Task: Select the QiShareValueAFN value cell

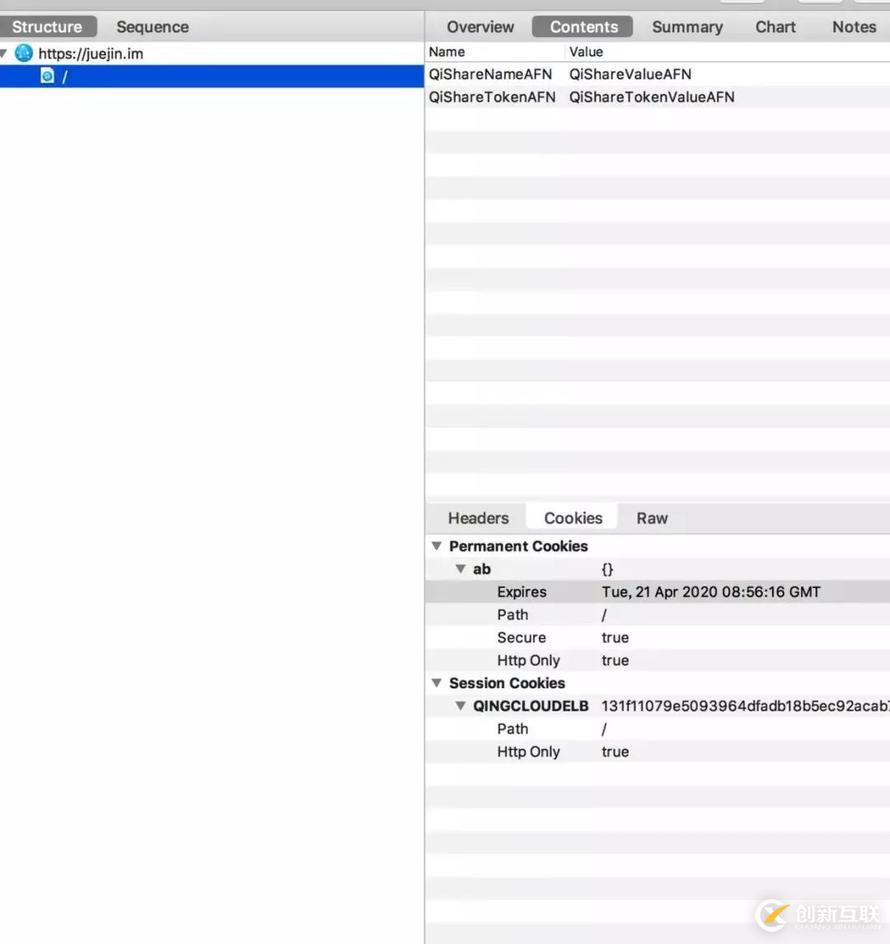Action: [630, 74]
